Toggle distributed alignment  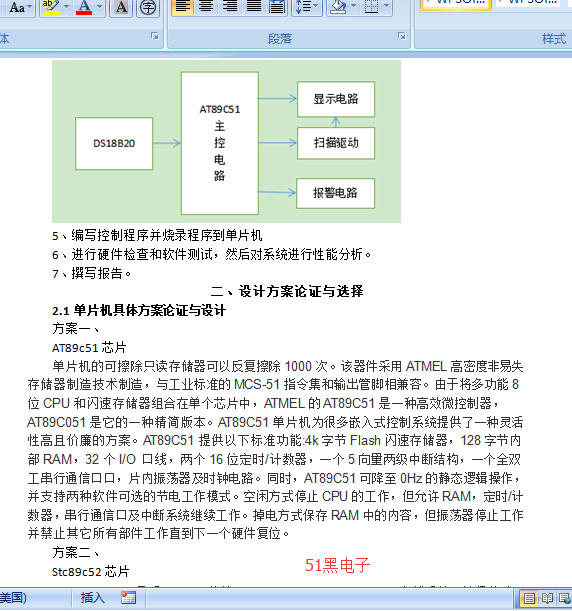pos(277,7)
